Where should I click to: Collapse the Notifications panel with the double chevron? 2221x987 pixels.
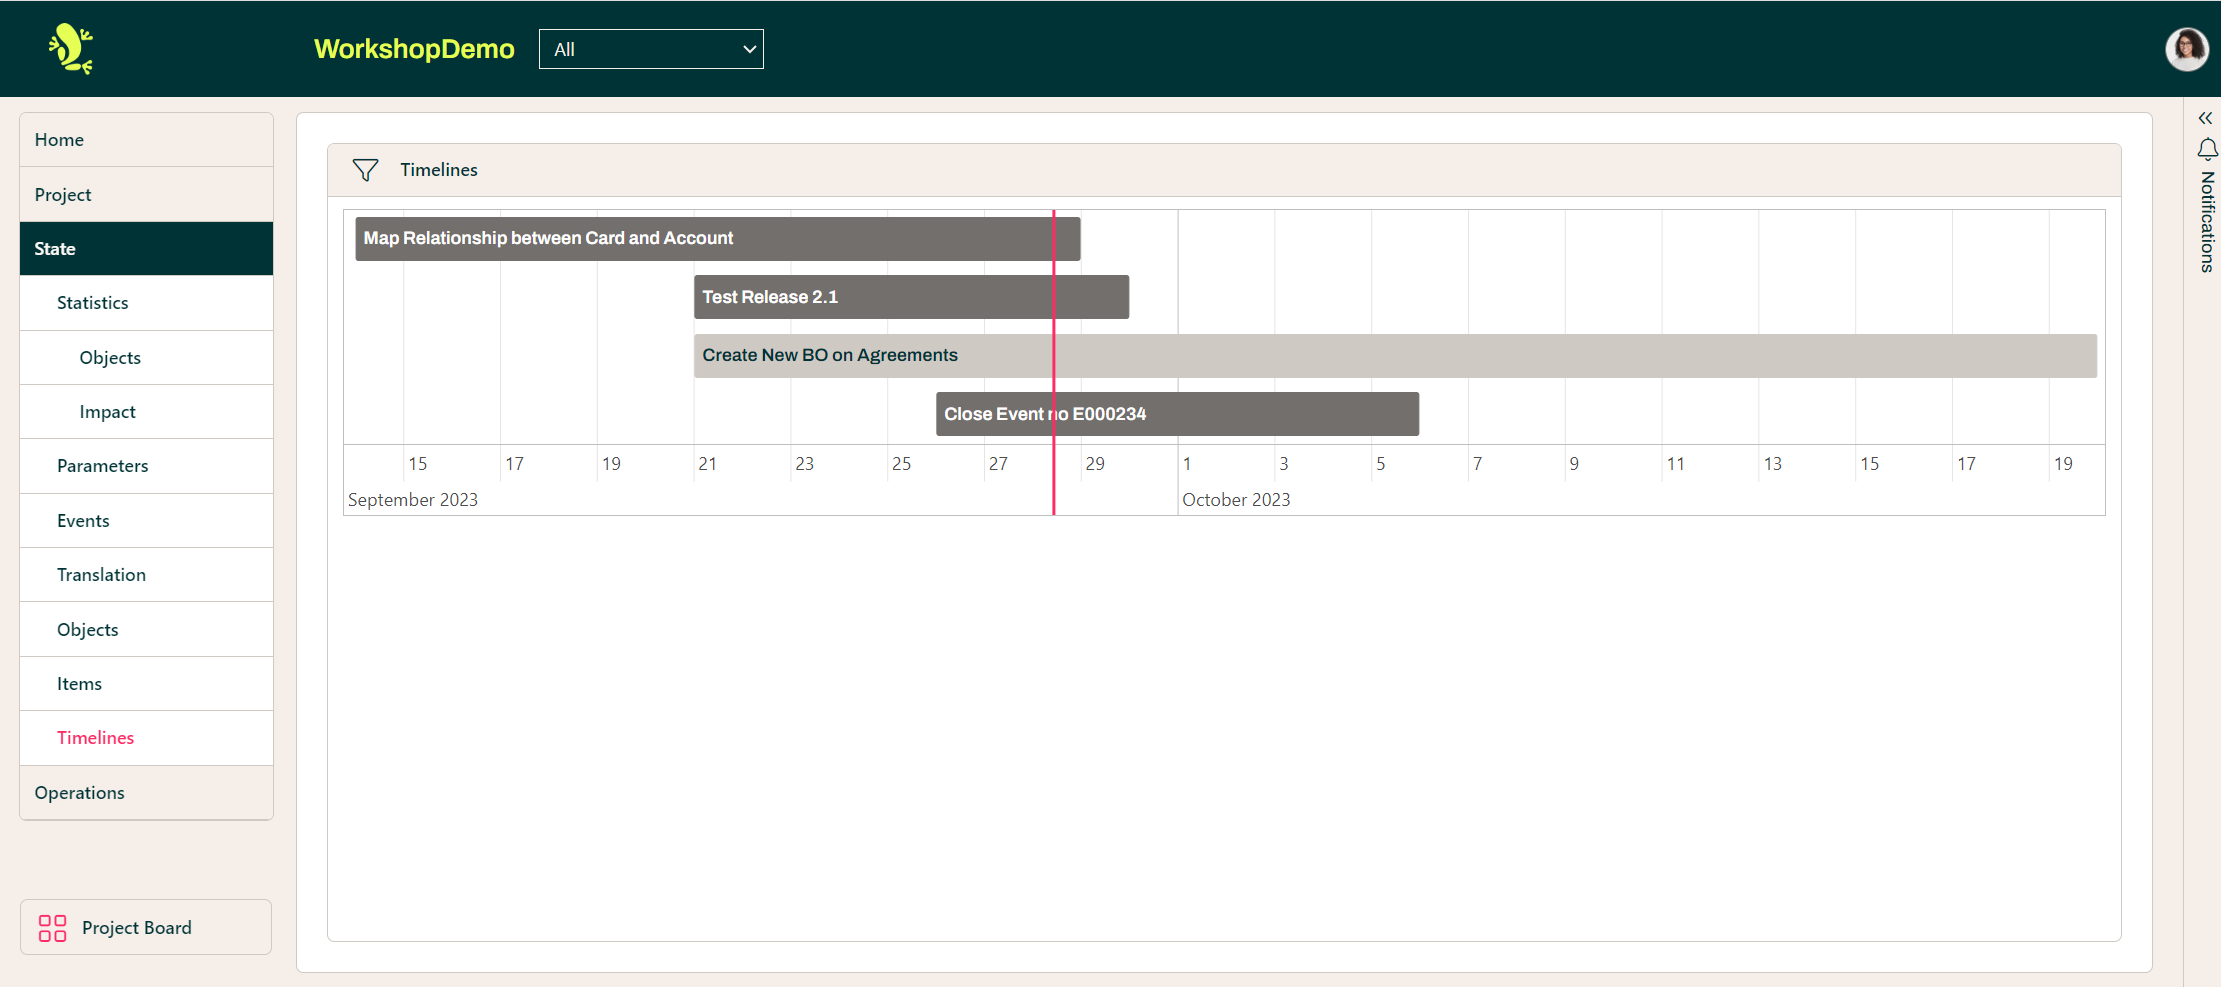click(2206, 117)
